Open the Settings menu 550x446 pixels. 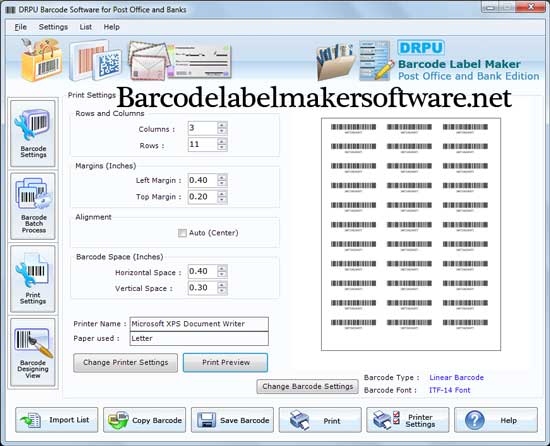tap(53, 27)
